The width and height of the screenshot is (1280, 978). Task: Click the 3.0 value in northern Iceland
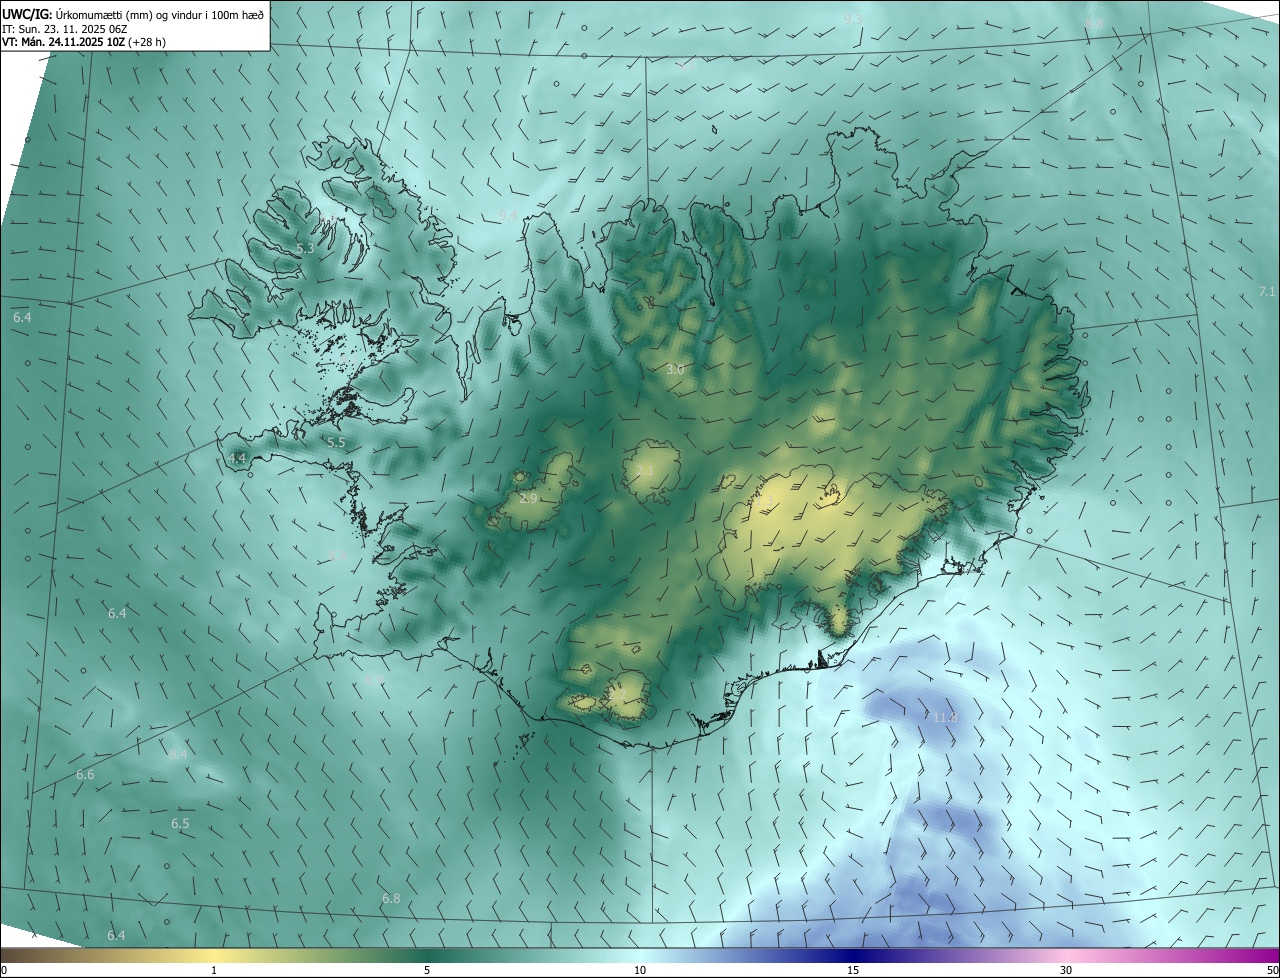675,369
